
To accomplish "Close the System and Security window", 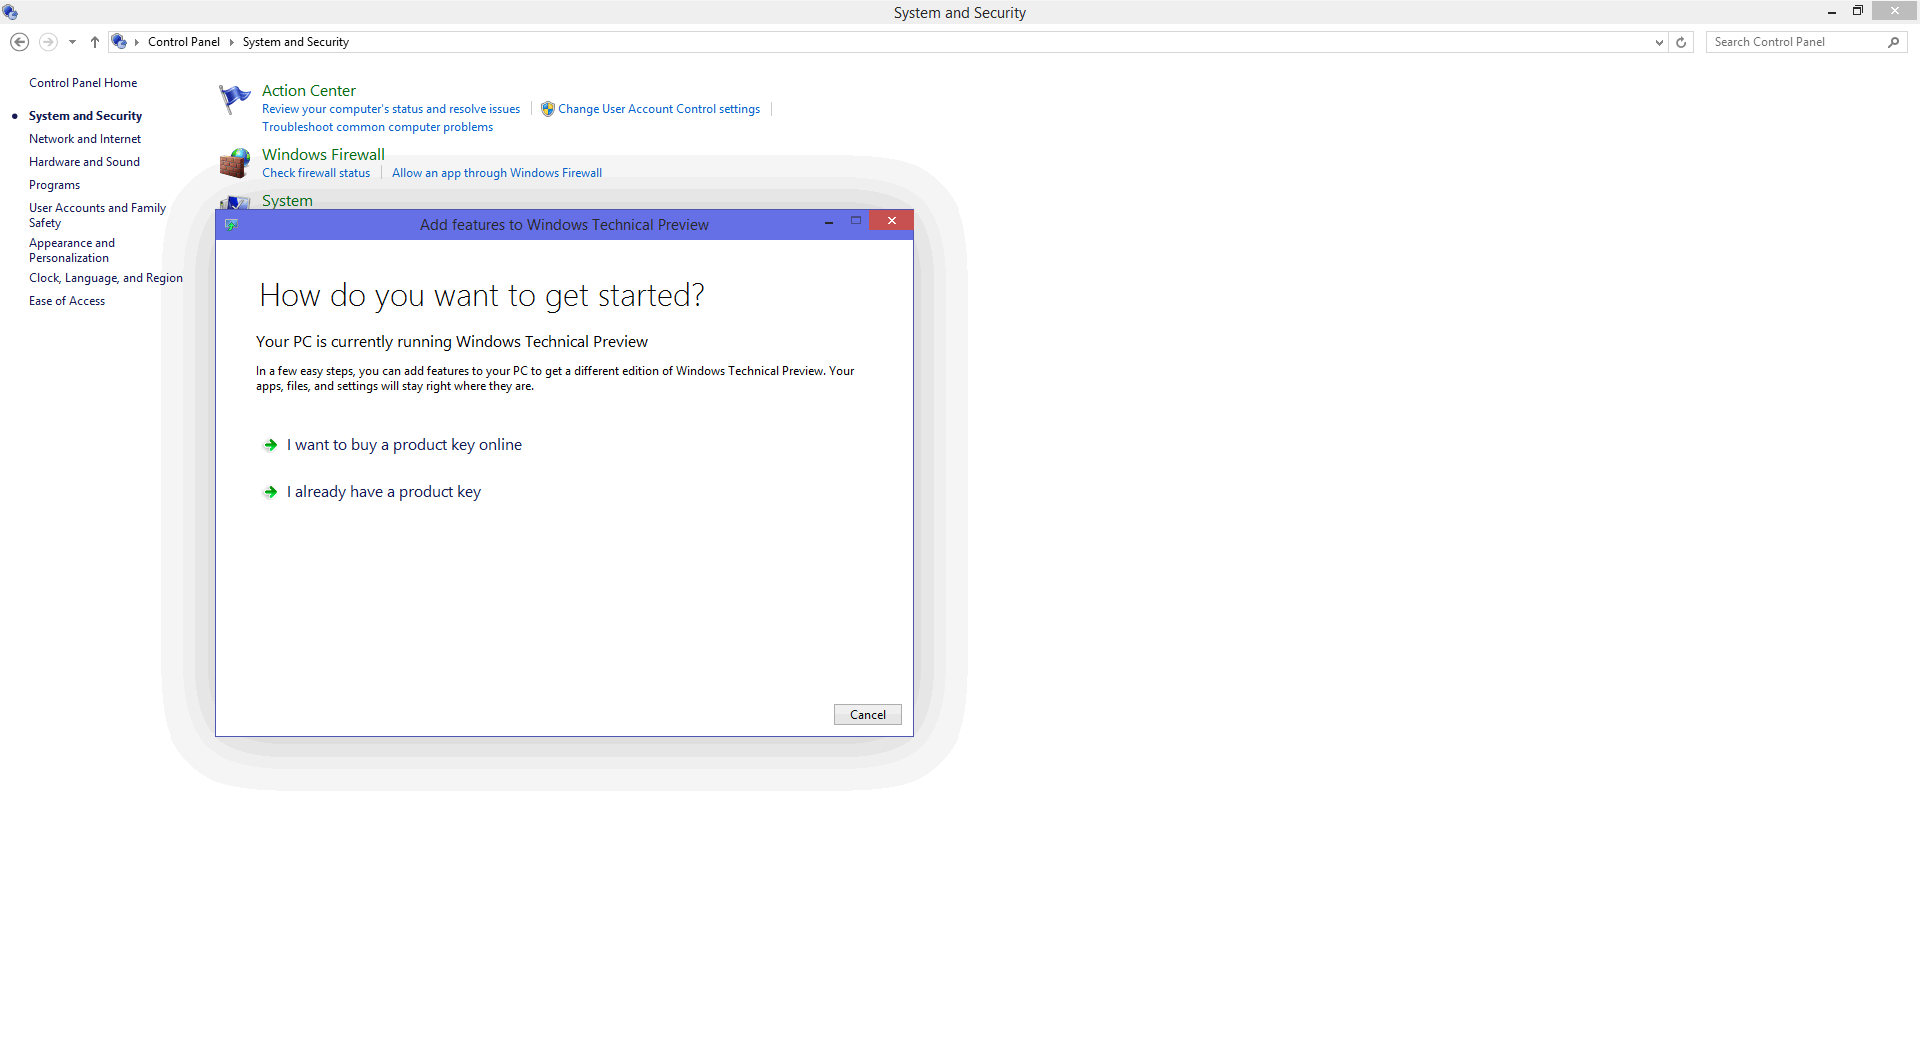I will pyautogui.click(x=1894, y=11).
